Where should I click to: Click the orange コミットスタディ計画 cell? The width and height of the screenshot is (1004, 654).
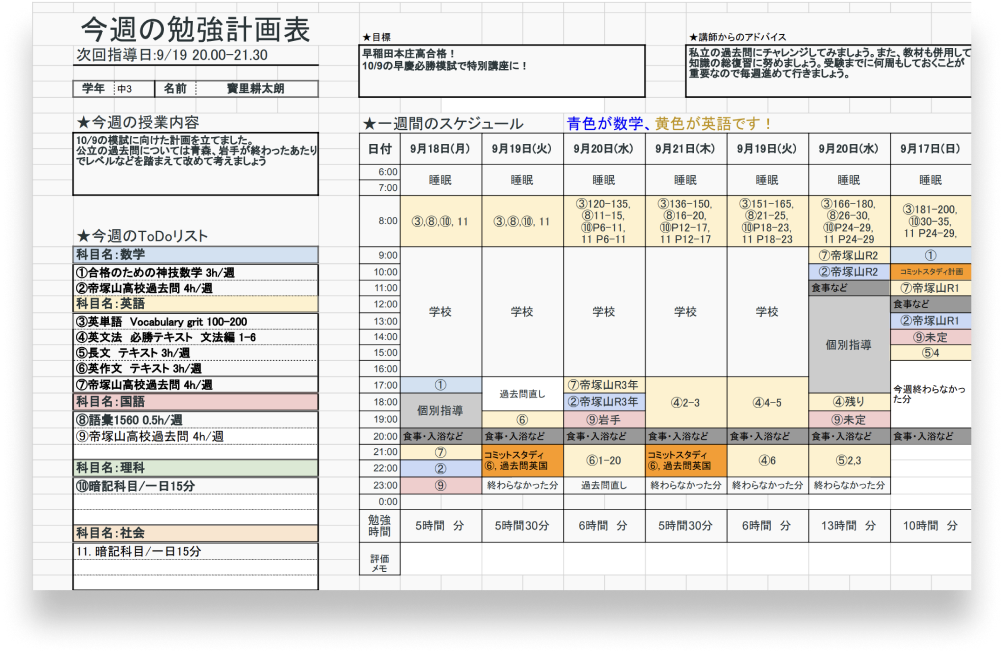[x=934, y=269]
